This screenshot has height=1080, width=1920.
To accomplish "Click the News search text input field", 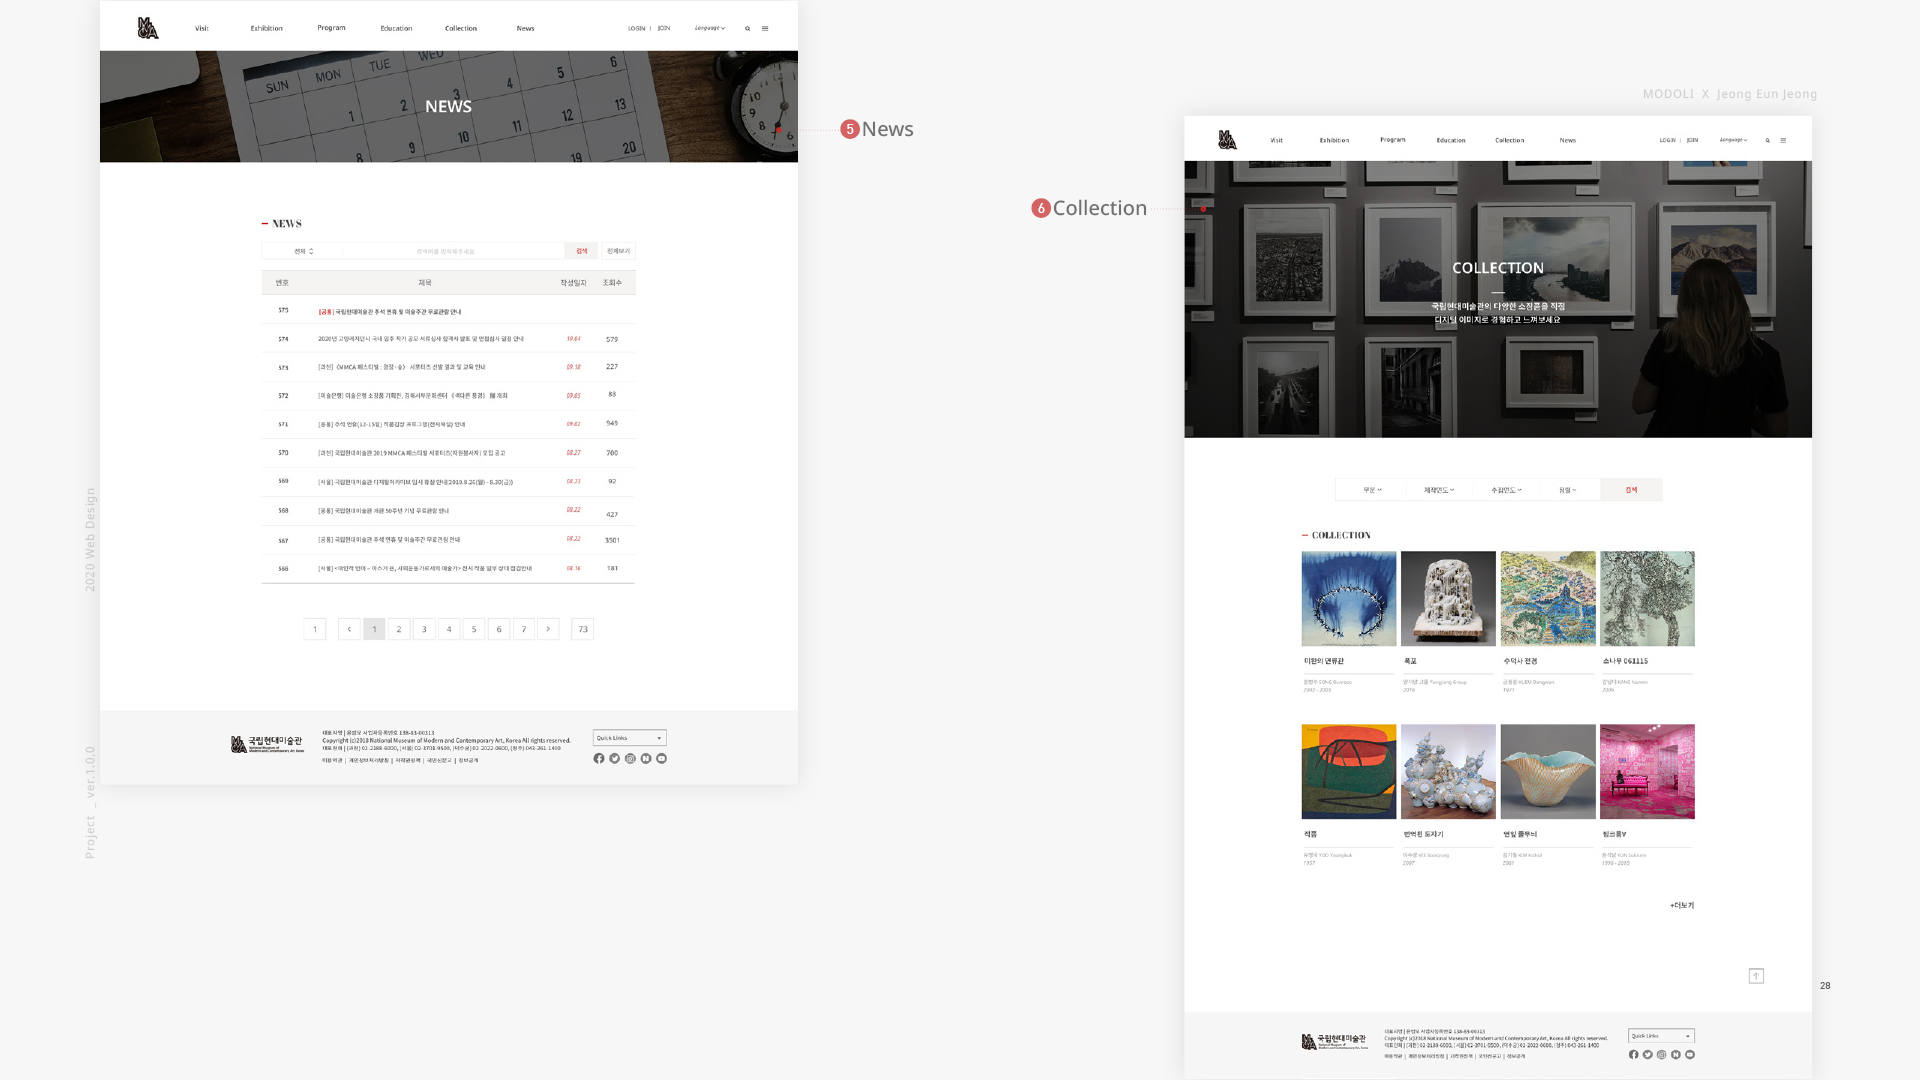I will click(452, 251).
